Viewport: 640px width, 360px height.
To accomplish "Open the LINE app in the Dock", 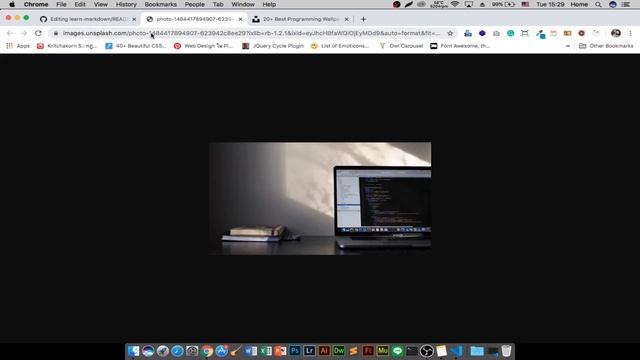I will 397,351.
